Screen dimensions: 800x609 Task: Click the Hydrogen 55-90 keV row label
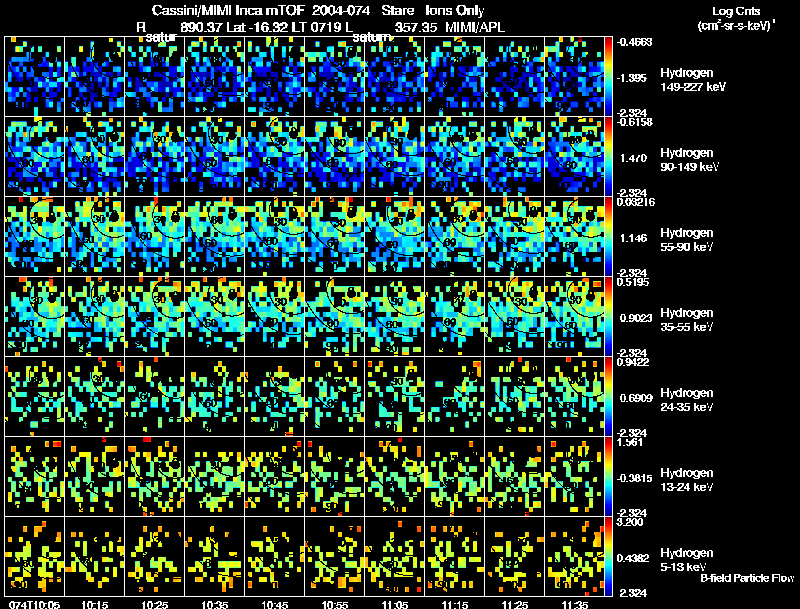(x=687, y=240)
